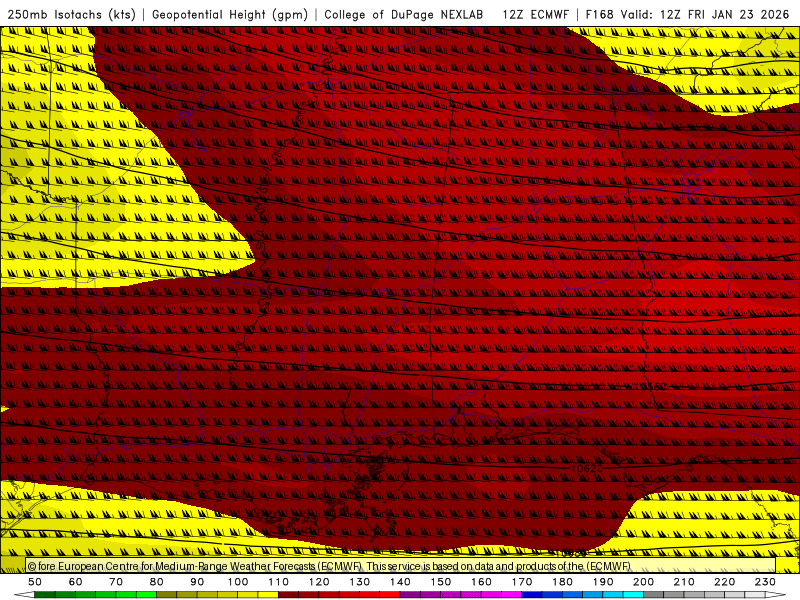Click the 110 label on the color scale
The height and width of the screenshot is (600, 800).
coord(278,582)
